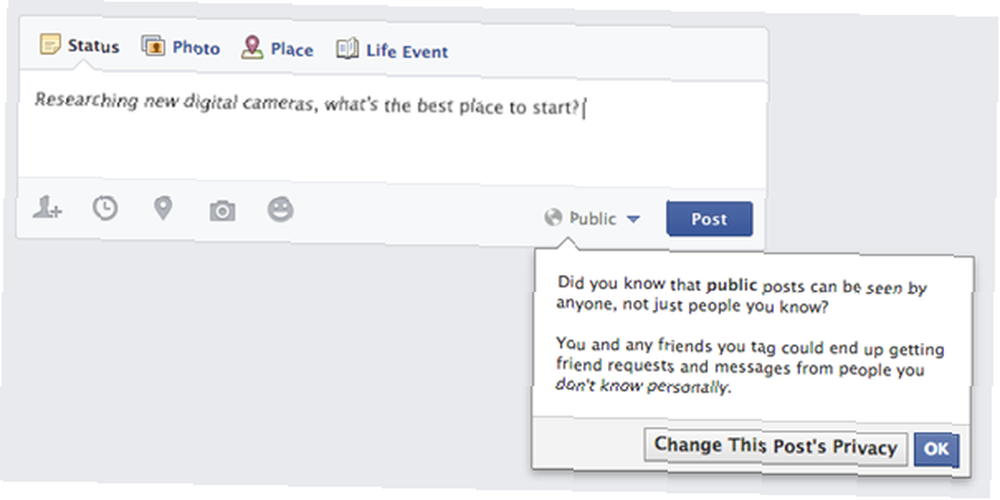This screenshot has width=1000, height=500.
Task: Click the tag people icon
Action: click(47, 209)
